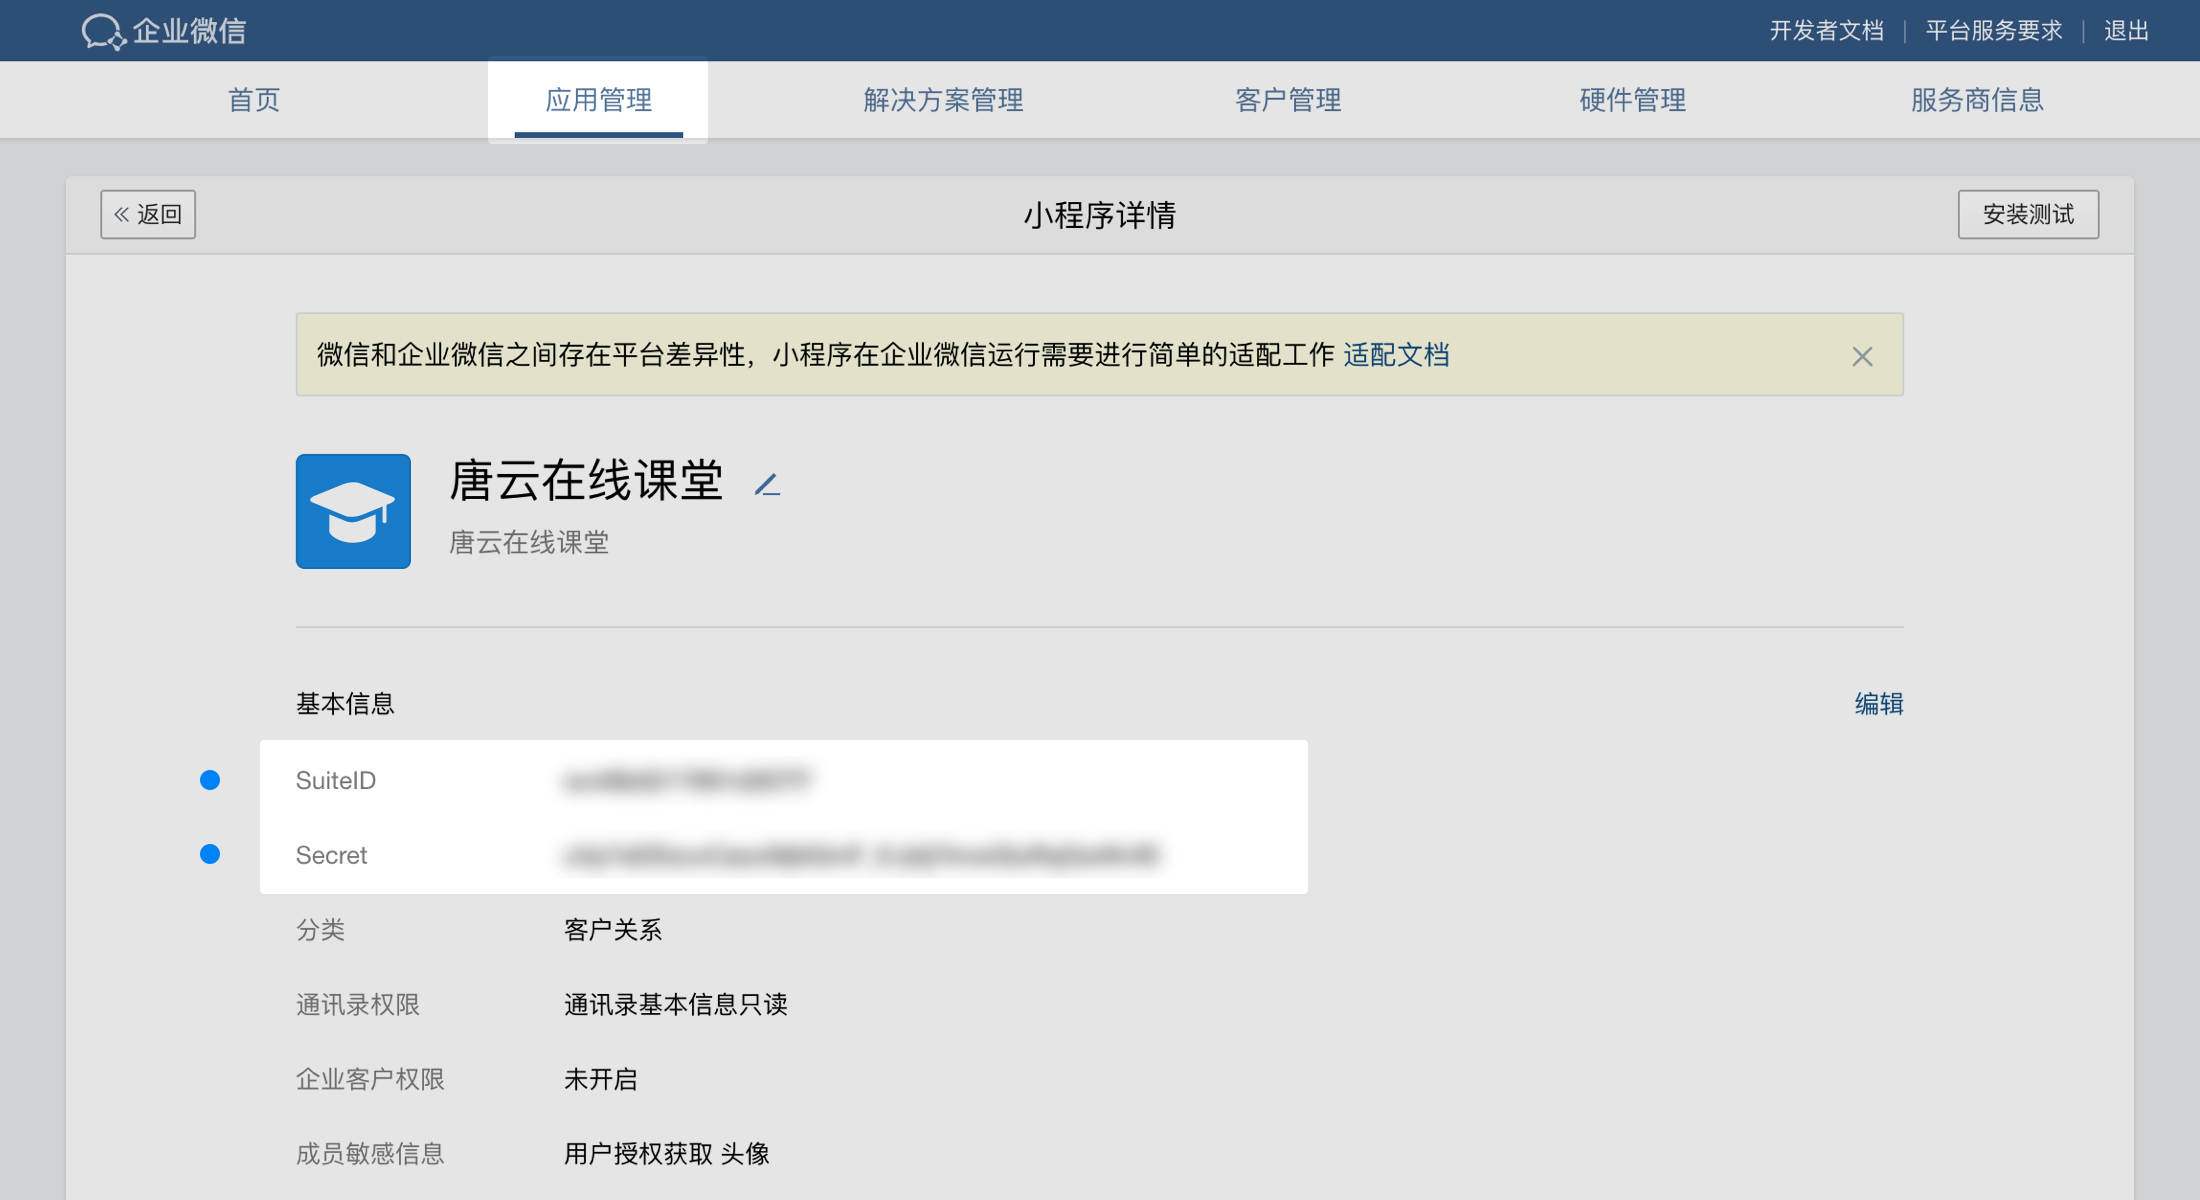Click the gray 唐云在线课堂 subtitle

click(x=529, y=543)
